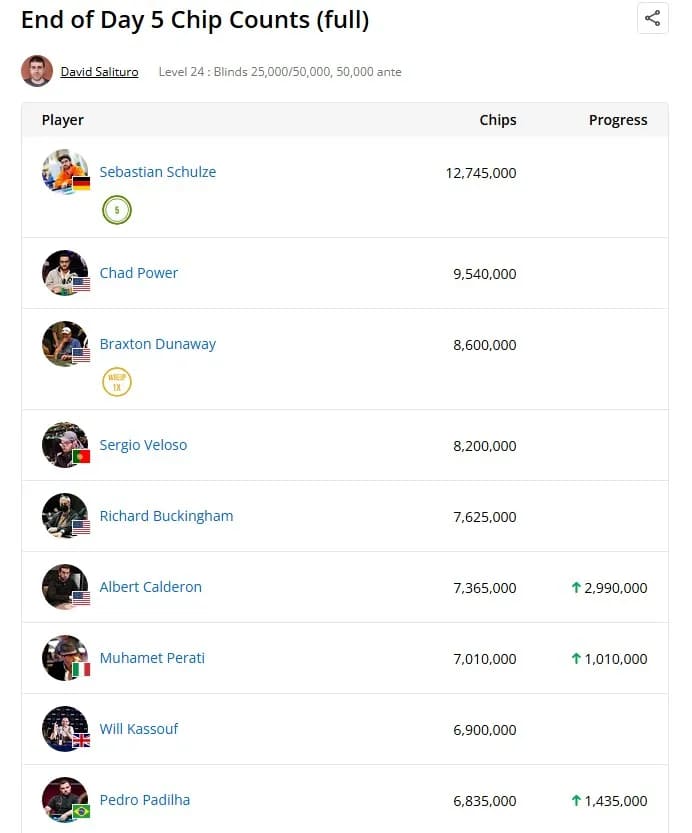Open Chad Power's player link
The image size is (692, 833).
pos(139,273)
